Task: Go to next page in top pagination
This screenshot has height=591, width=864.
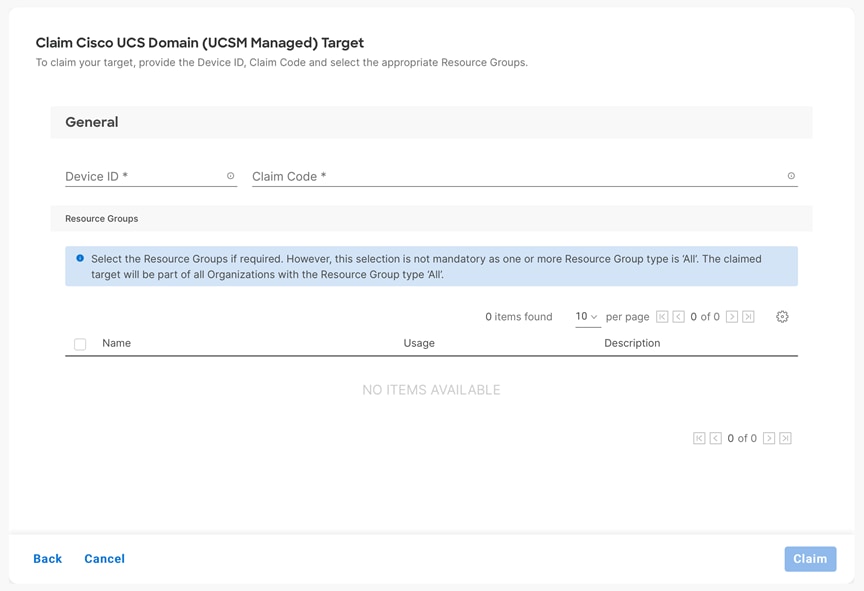Action: (x=731, y=317)
